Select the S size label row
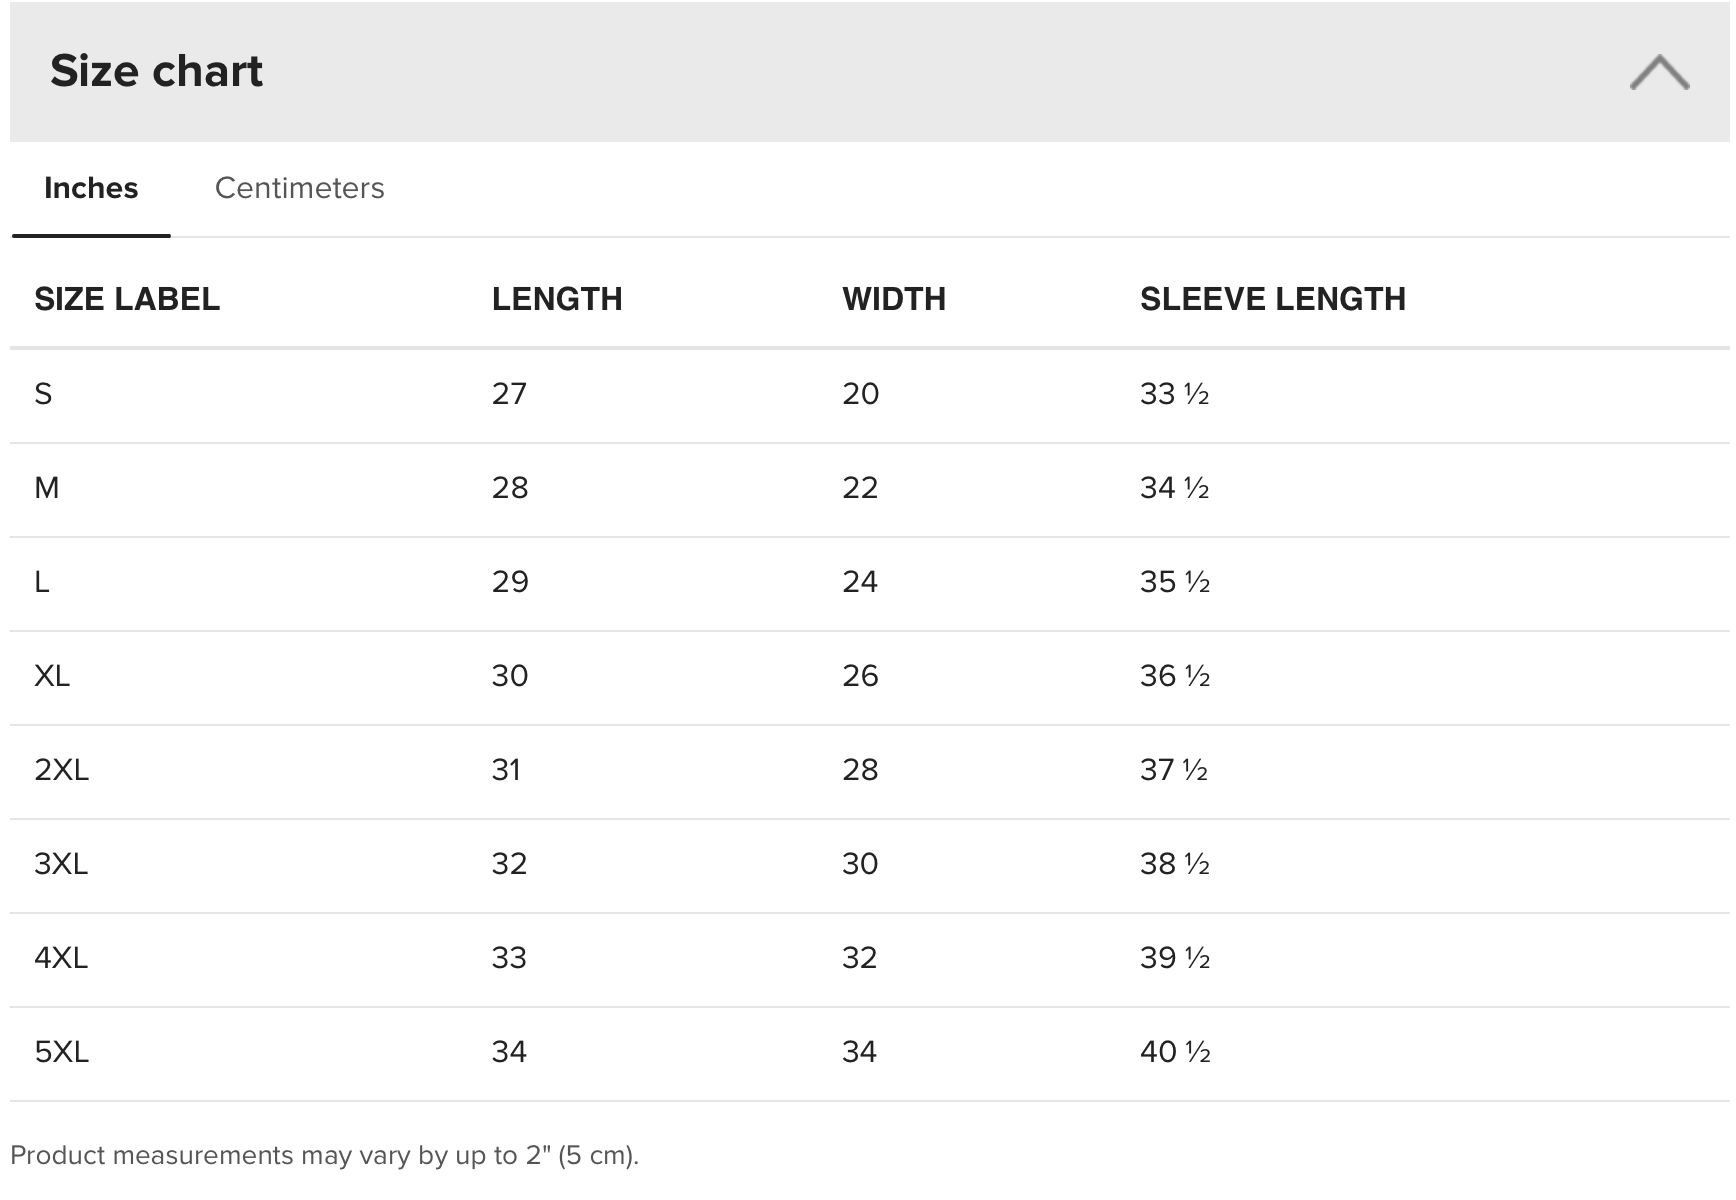The image size is (1736, 1200). 43,394
